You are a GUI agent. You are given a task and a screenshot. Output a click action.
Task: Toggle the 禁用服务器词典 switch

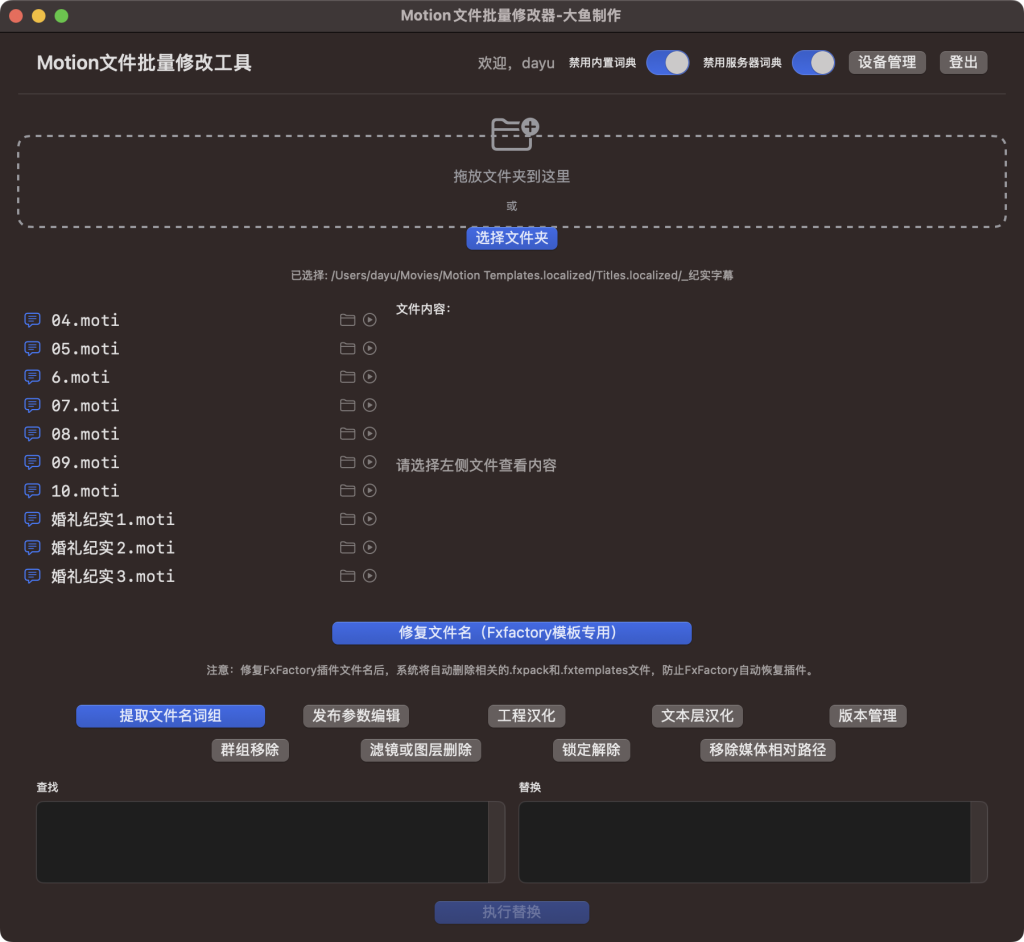pyautogui.click(x=813, y=63)
